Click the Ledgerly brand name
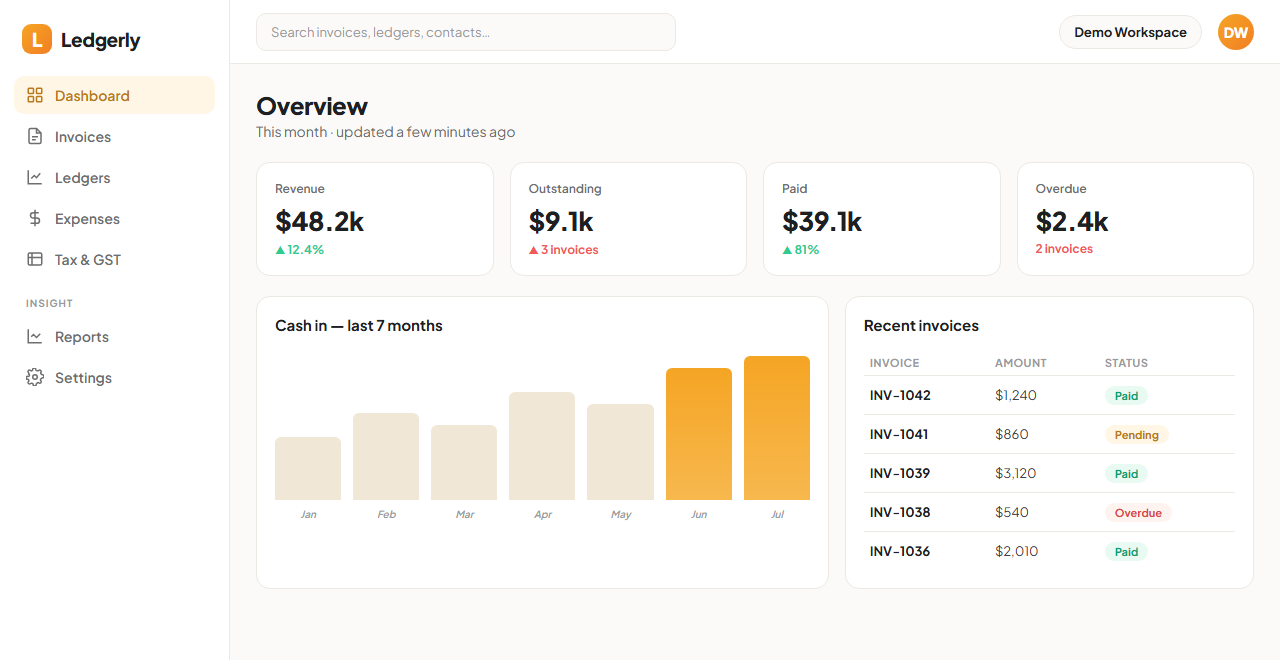The width and height of the screenshot is (1280, 660). (x=100, y=40)
